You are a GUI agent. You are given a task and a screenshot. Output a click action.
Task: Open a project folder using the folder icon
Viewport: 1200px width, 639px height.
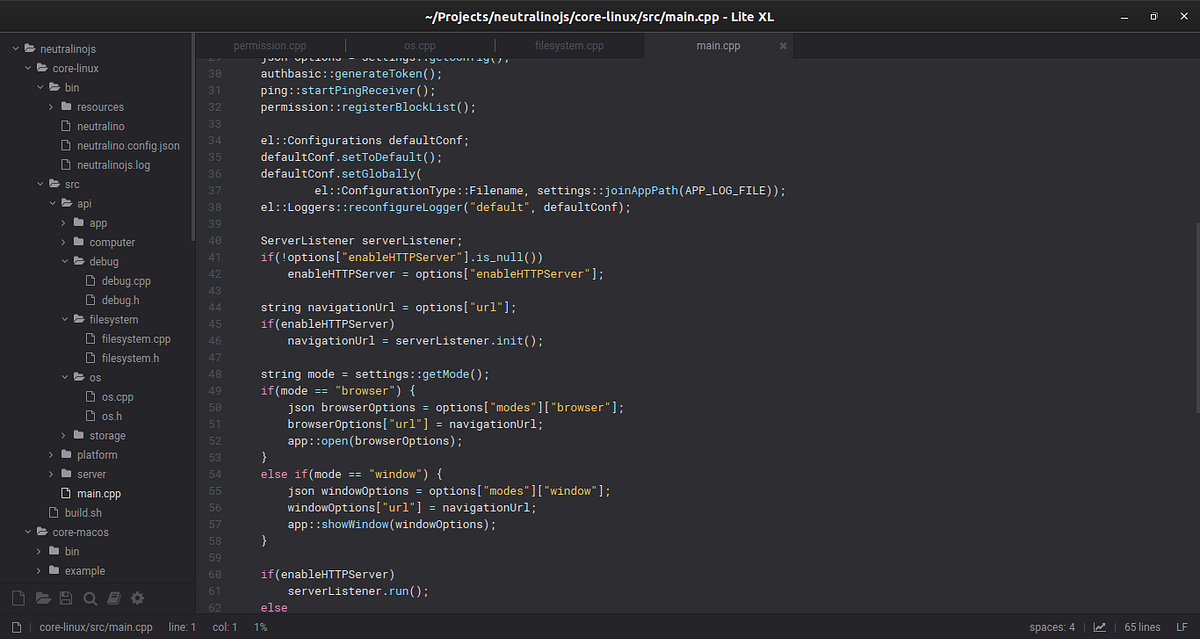[x=42, y=597]
